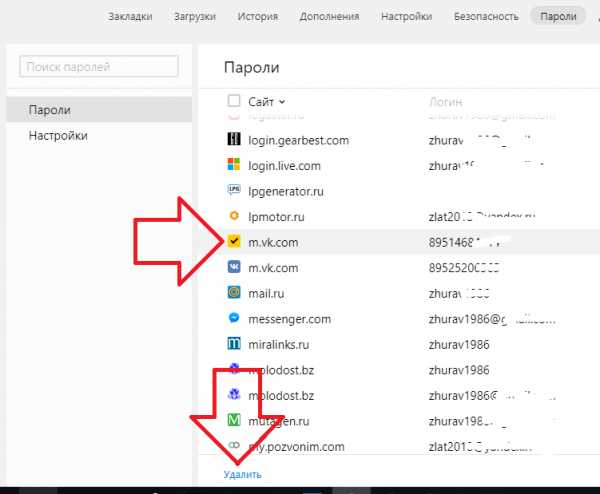Viewport: 600px width, 494px height.
Task: Uncheck the selected m.vk.com checkbox
Action: pos(234,241)
